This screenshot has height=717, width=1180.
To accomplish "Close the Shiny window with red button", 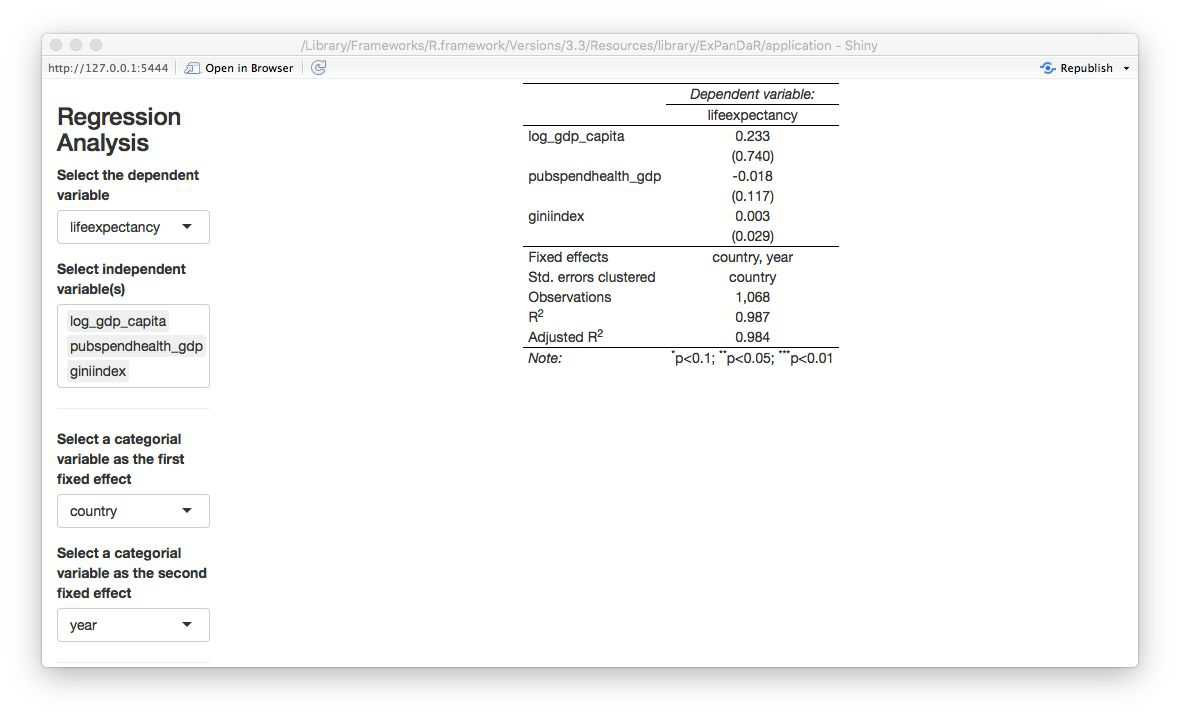I will pos(56,45).
